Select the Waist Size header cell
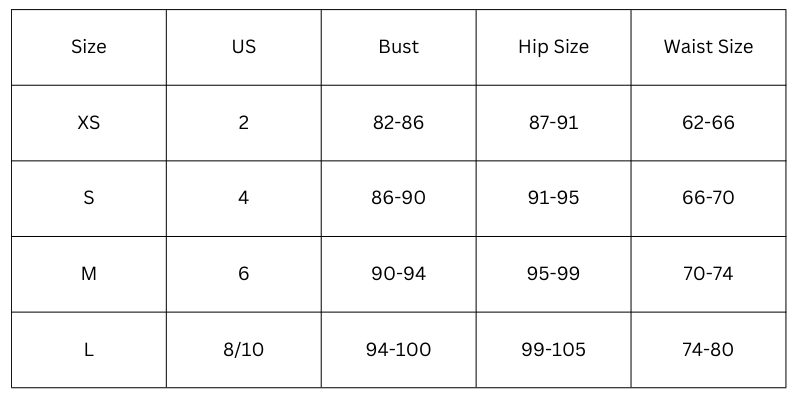800x400 pixels. 708,47
